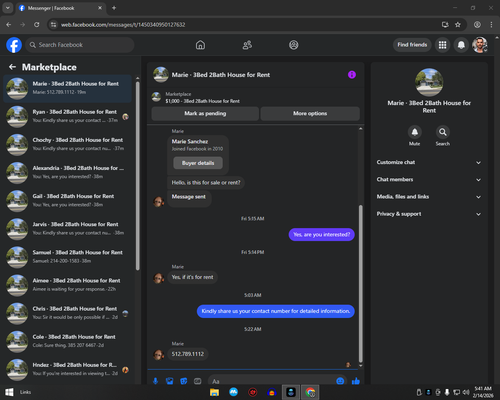Open Jarvis's 3Bed 2Bath House conversation
Viewport: 500px width, 400px height.
click(x=68, y=229)
